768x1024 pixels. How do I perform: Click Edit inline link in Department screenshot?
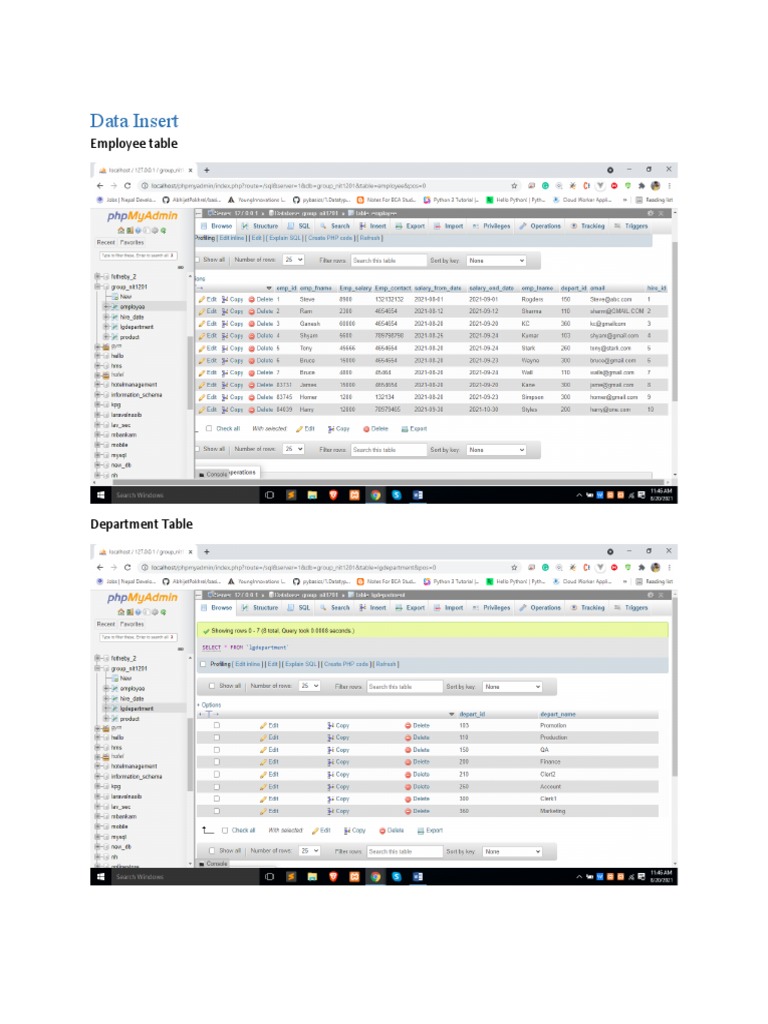point(248,664)
